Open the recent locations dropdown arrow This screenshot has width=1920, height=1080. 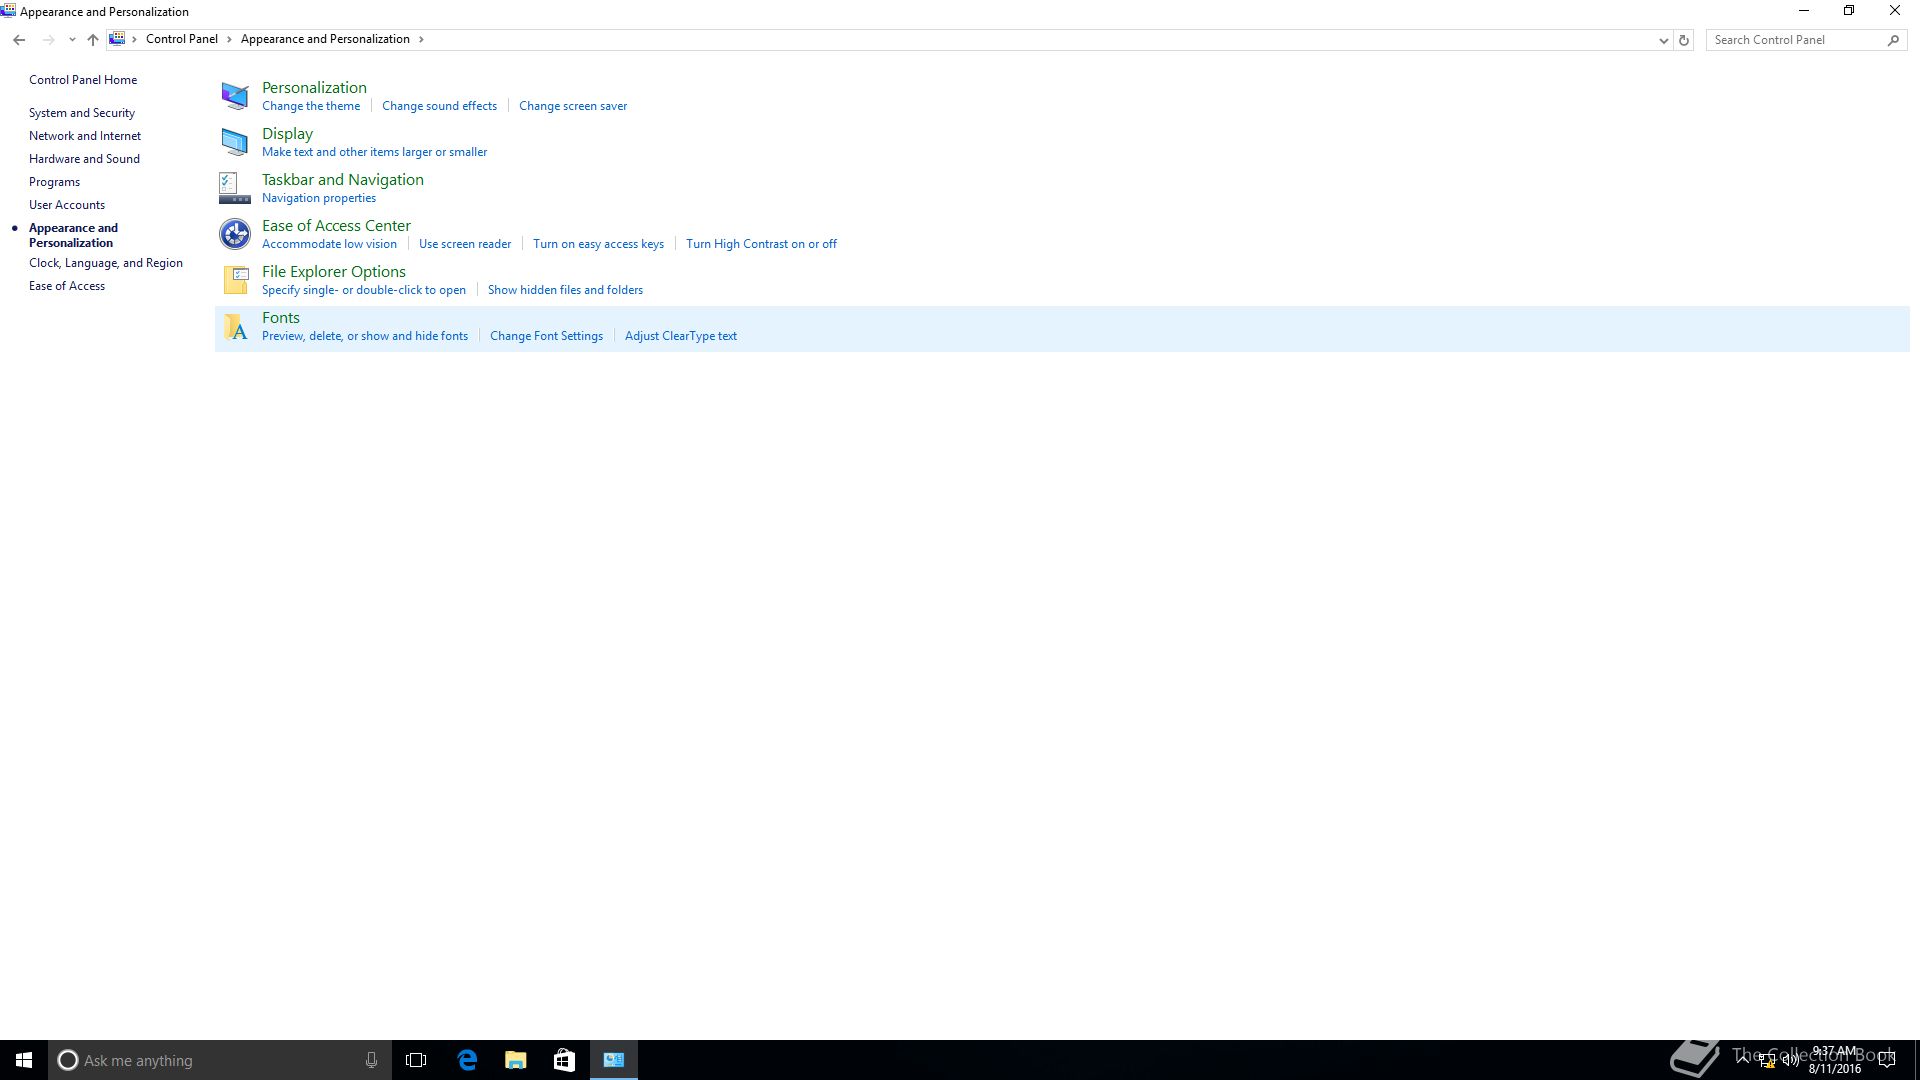[72, 40]
